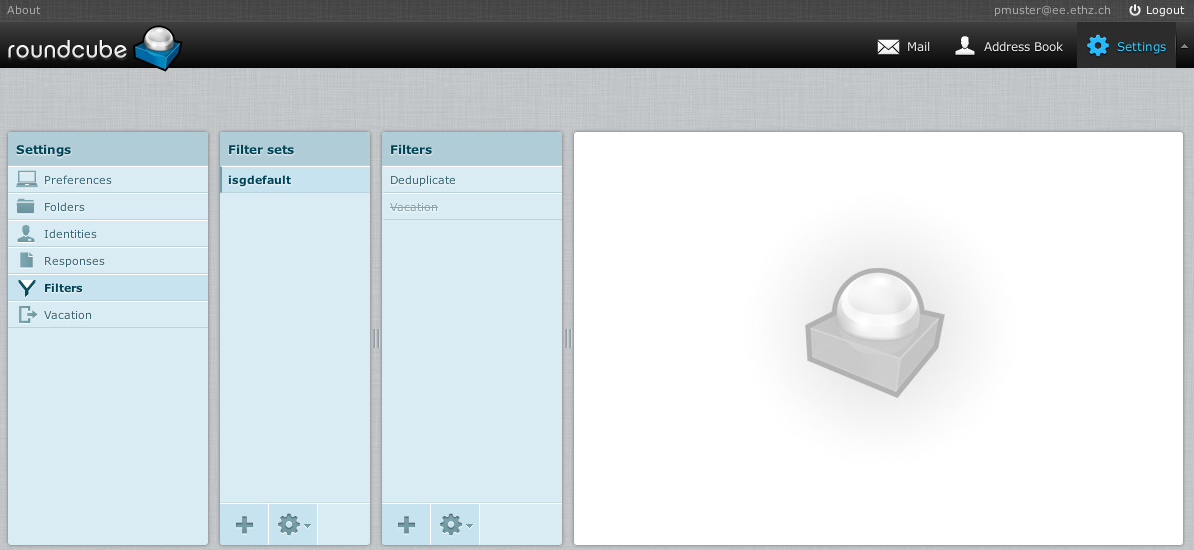Open Folders settings
Image resolution: width=1194 pixels, height=550 pixels.
pyautogui.click(x=108, y=206)
